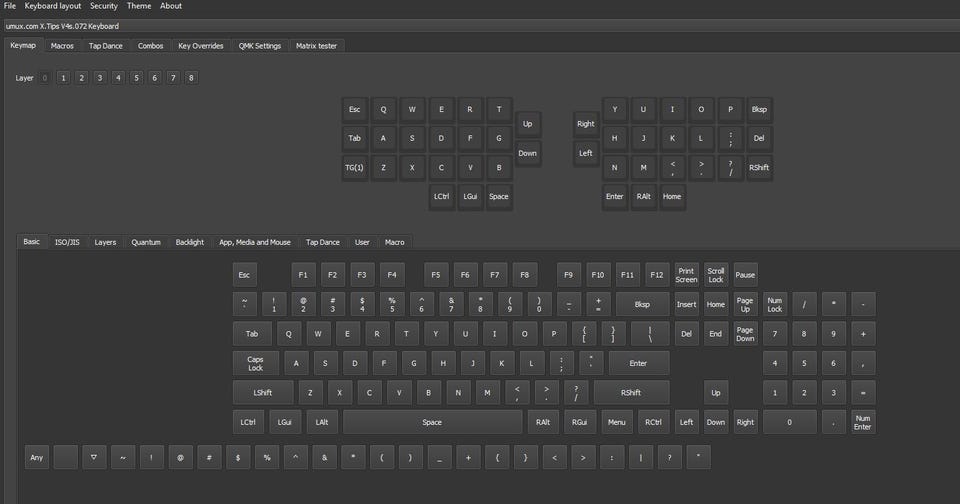Pick the Caps Lock keycode

click(x=255, y=363)
